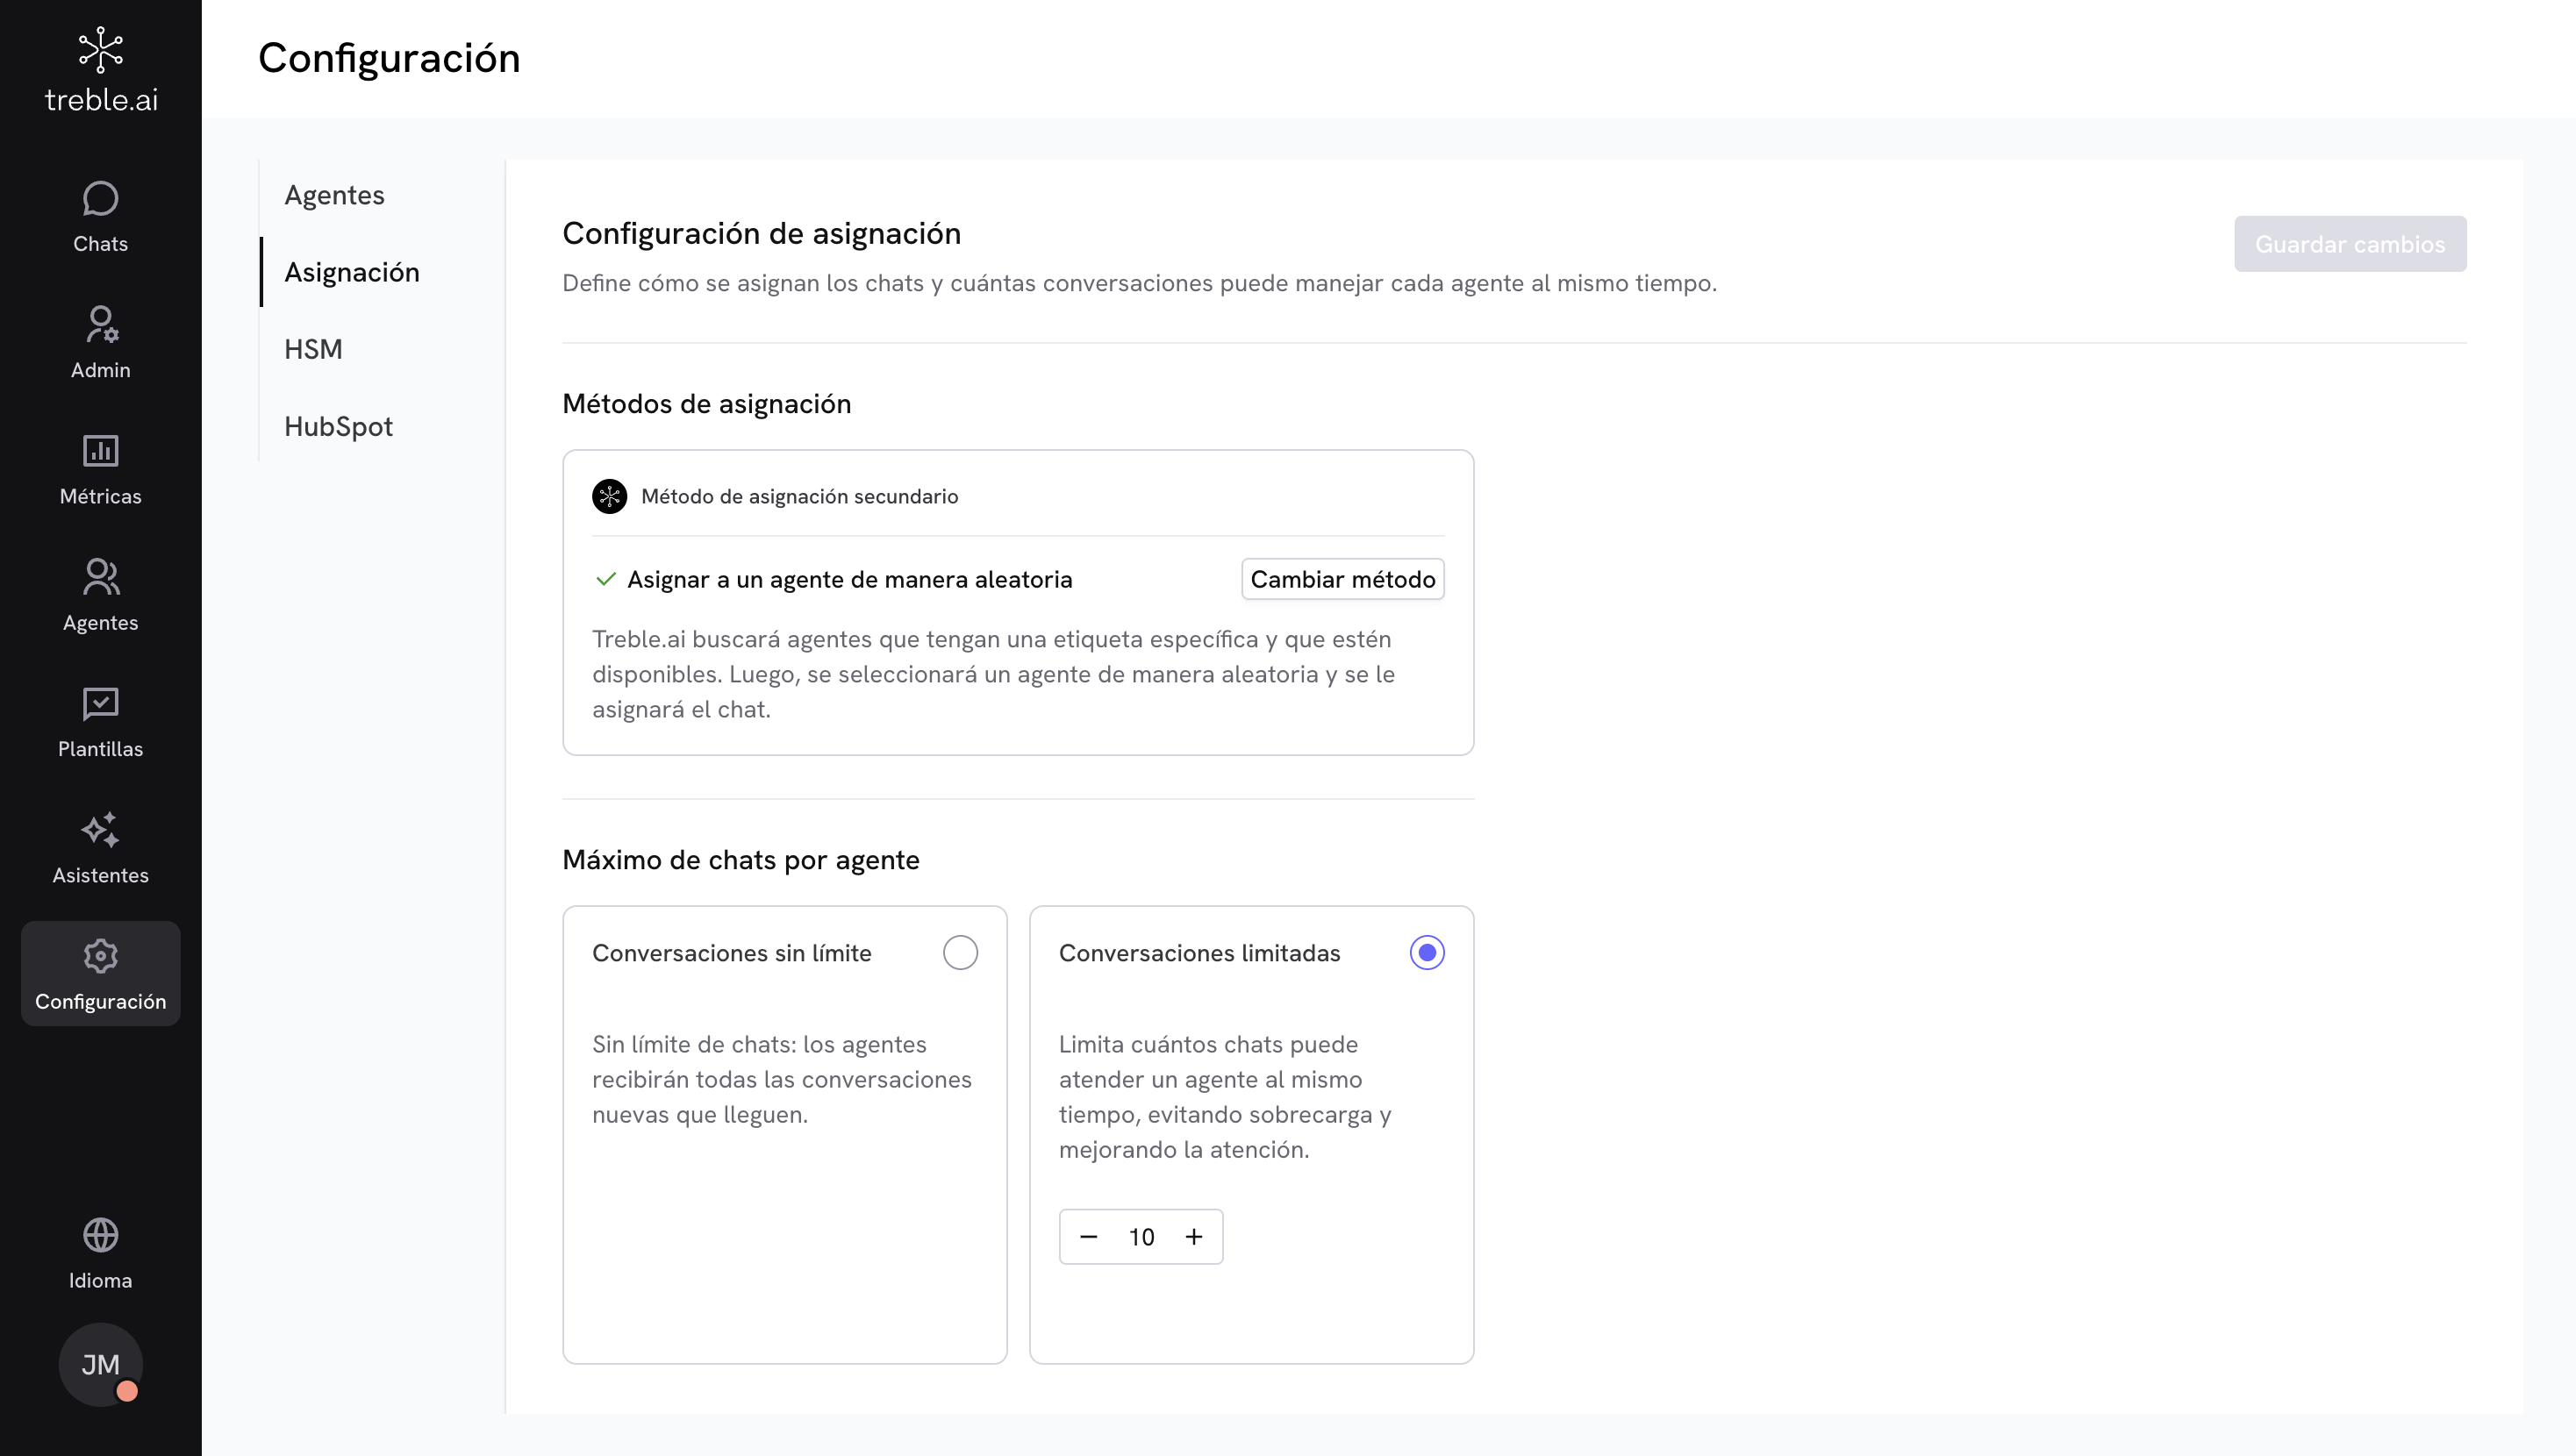This screenshot has height=1456, width=2576.
Task: Open Plantillas templates icon
Action: [100, 704]
